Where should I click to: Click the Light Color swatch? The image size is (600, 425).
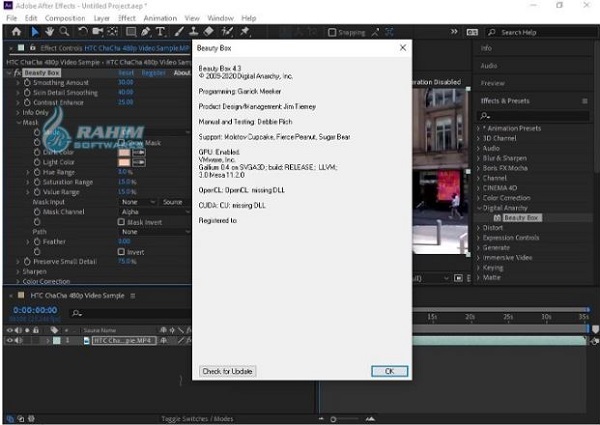pos(124,162)
